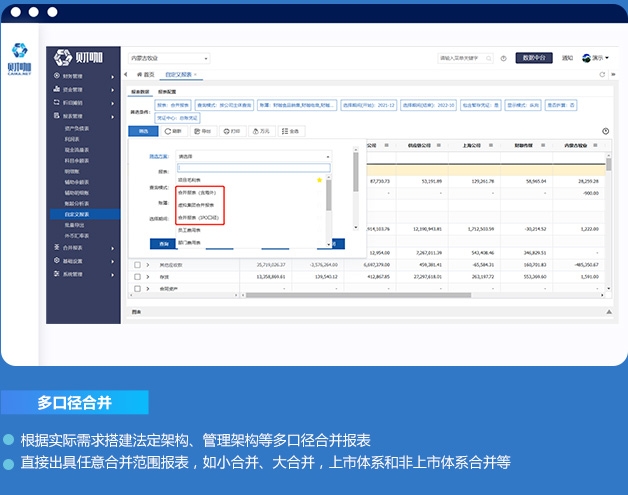This screenshot has height=495, width=628.
Task: Click the 报表管理 sidebar icon
Action: (x=57, y=116)
